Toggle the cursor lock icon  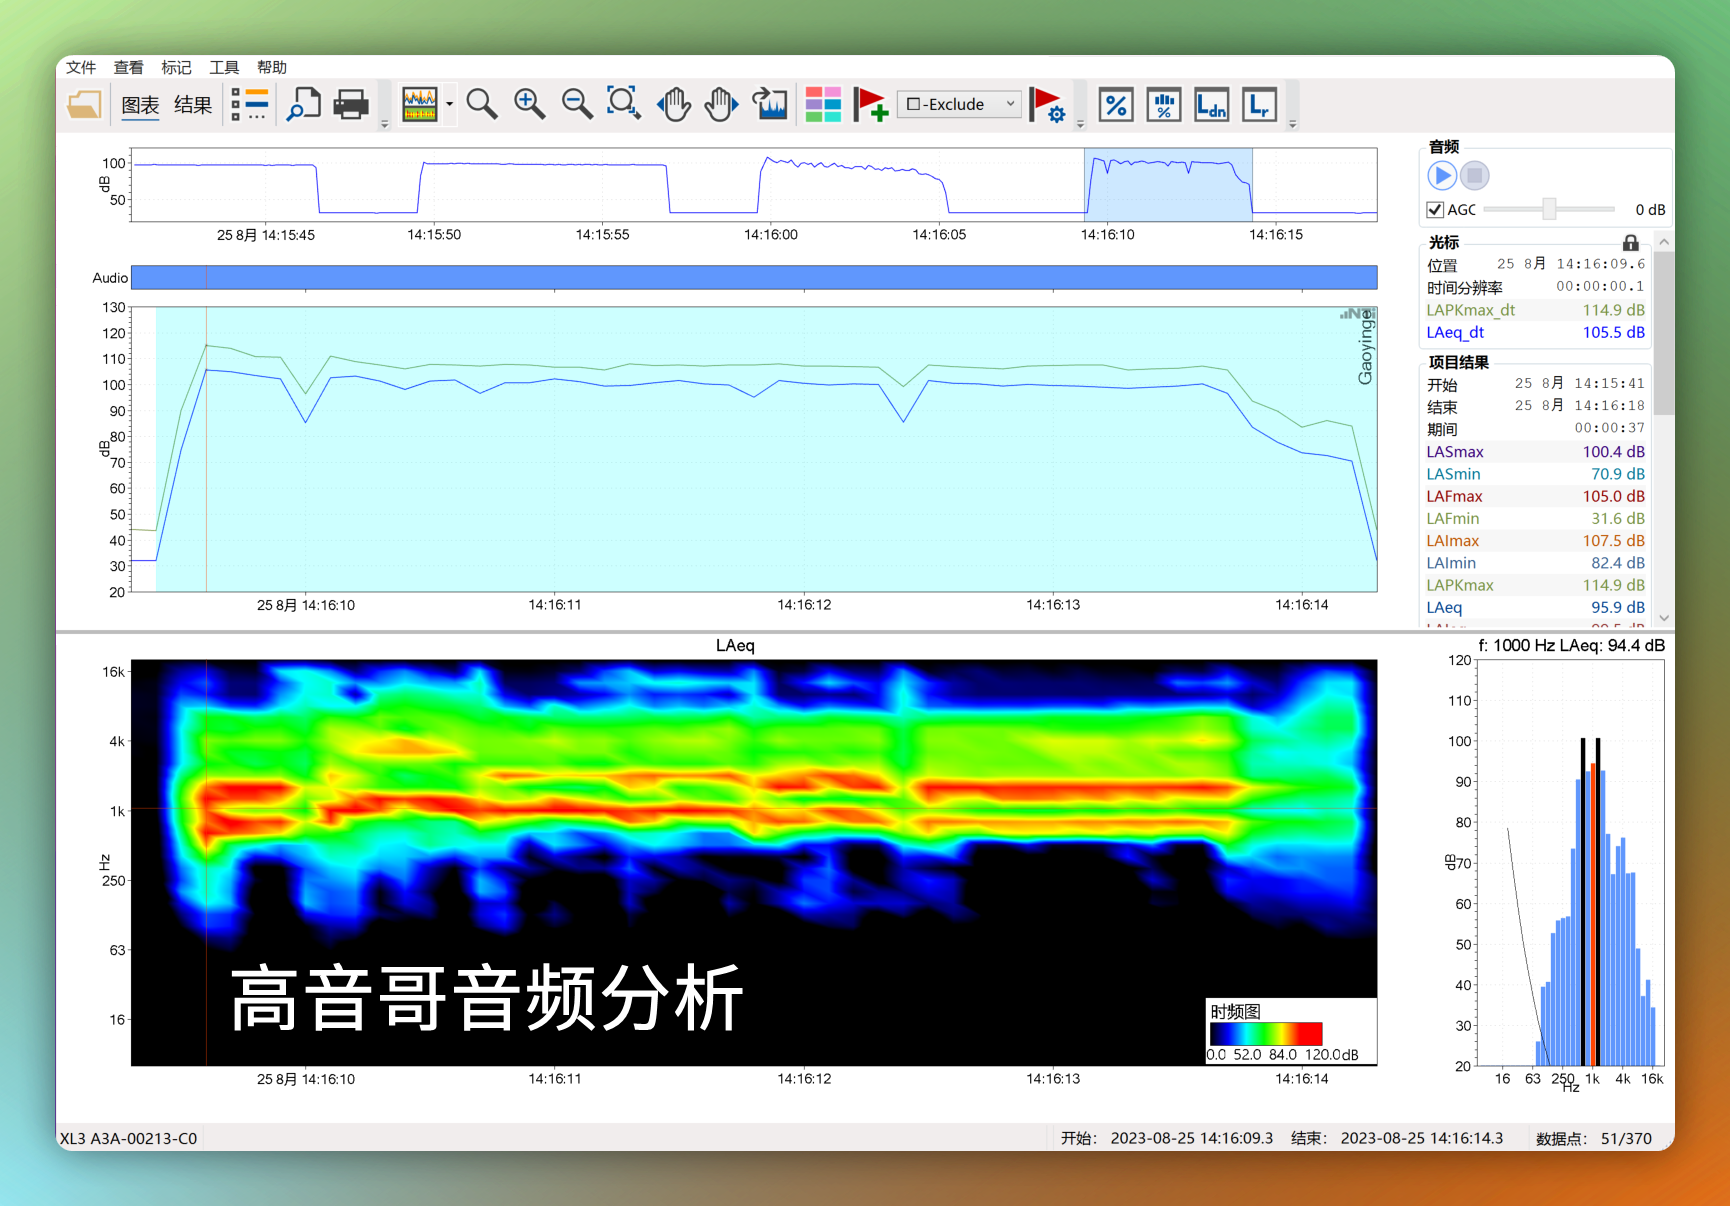click(x=1631, y=243)
